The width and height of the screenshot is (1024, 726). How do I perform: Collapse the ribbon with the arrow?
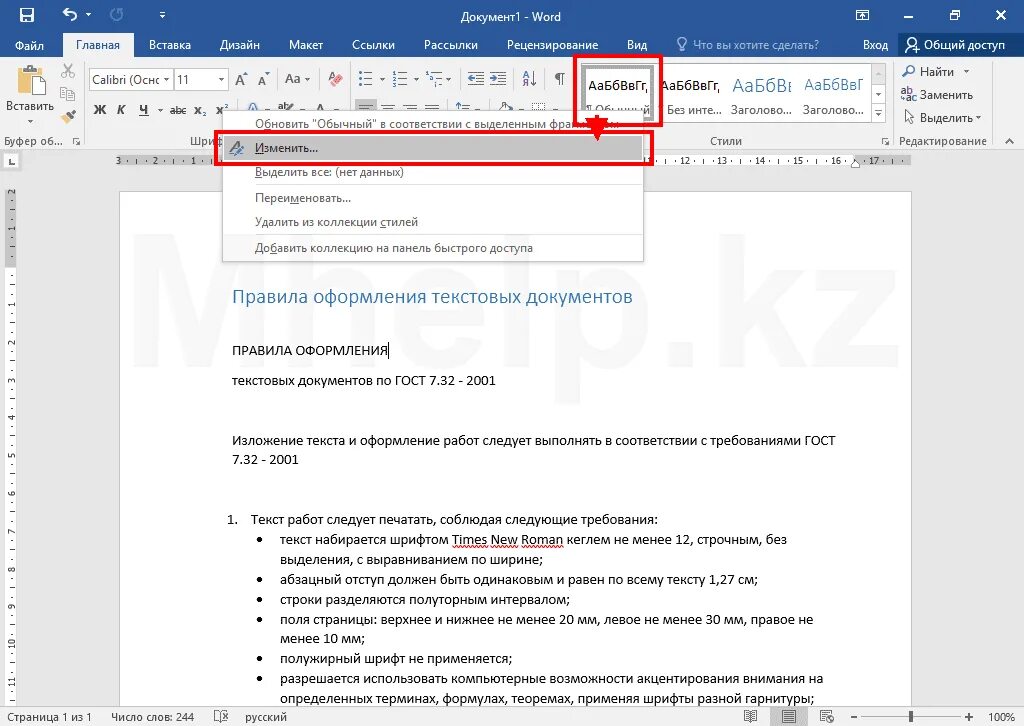point(1009,141)
